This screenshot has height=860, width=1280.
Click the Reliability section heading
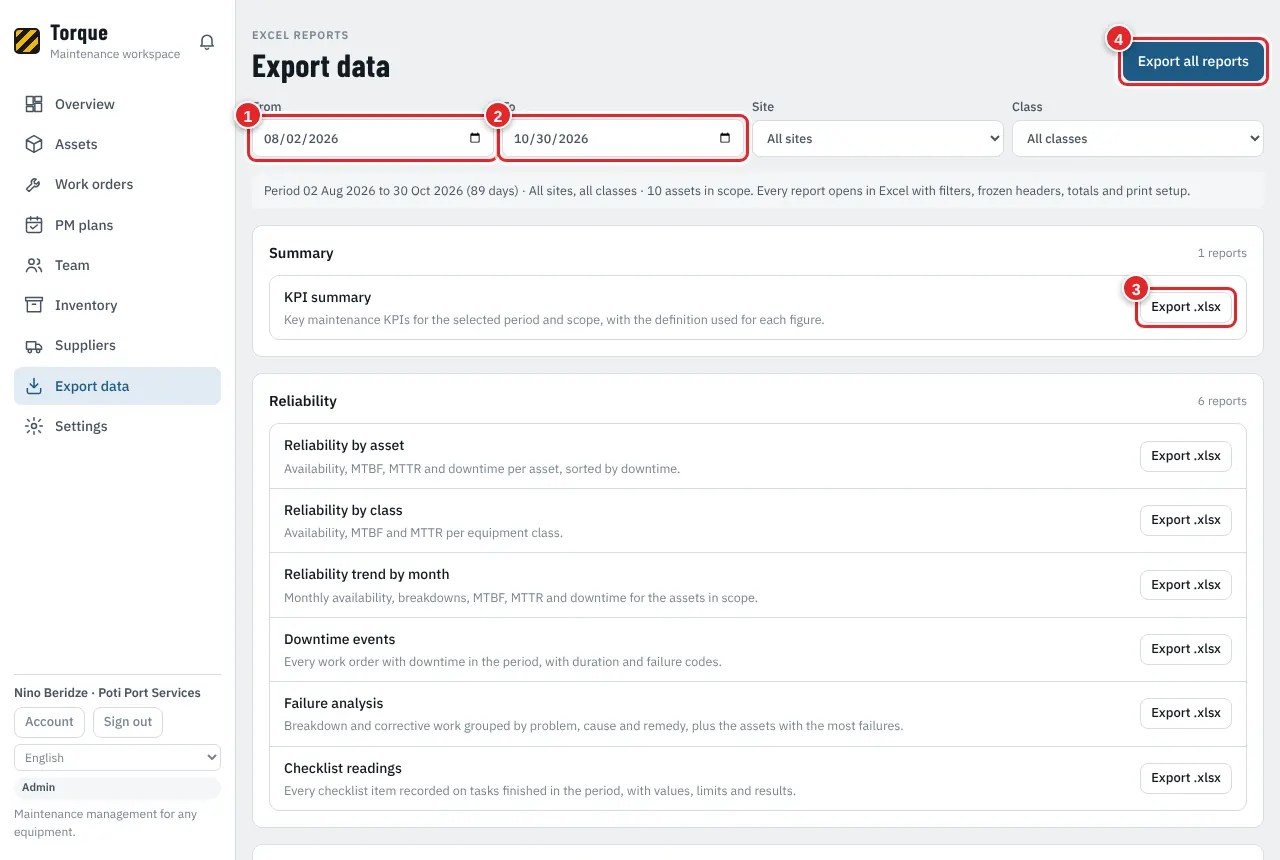[303, 401]
